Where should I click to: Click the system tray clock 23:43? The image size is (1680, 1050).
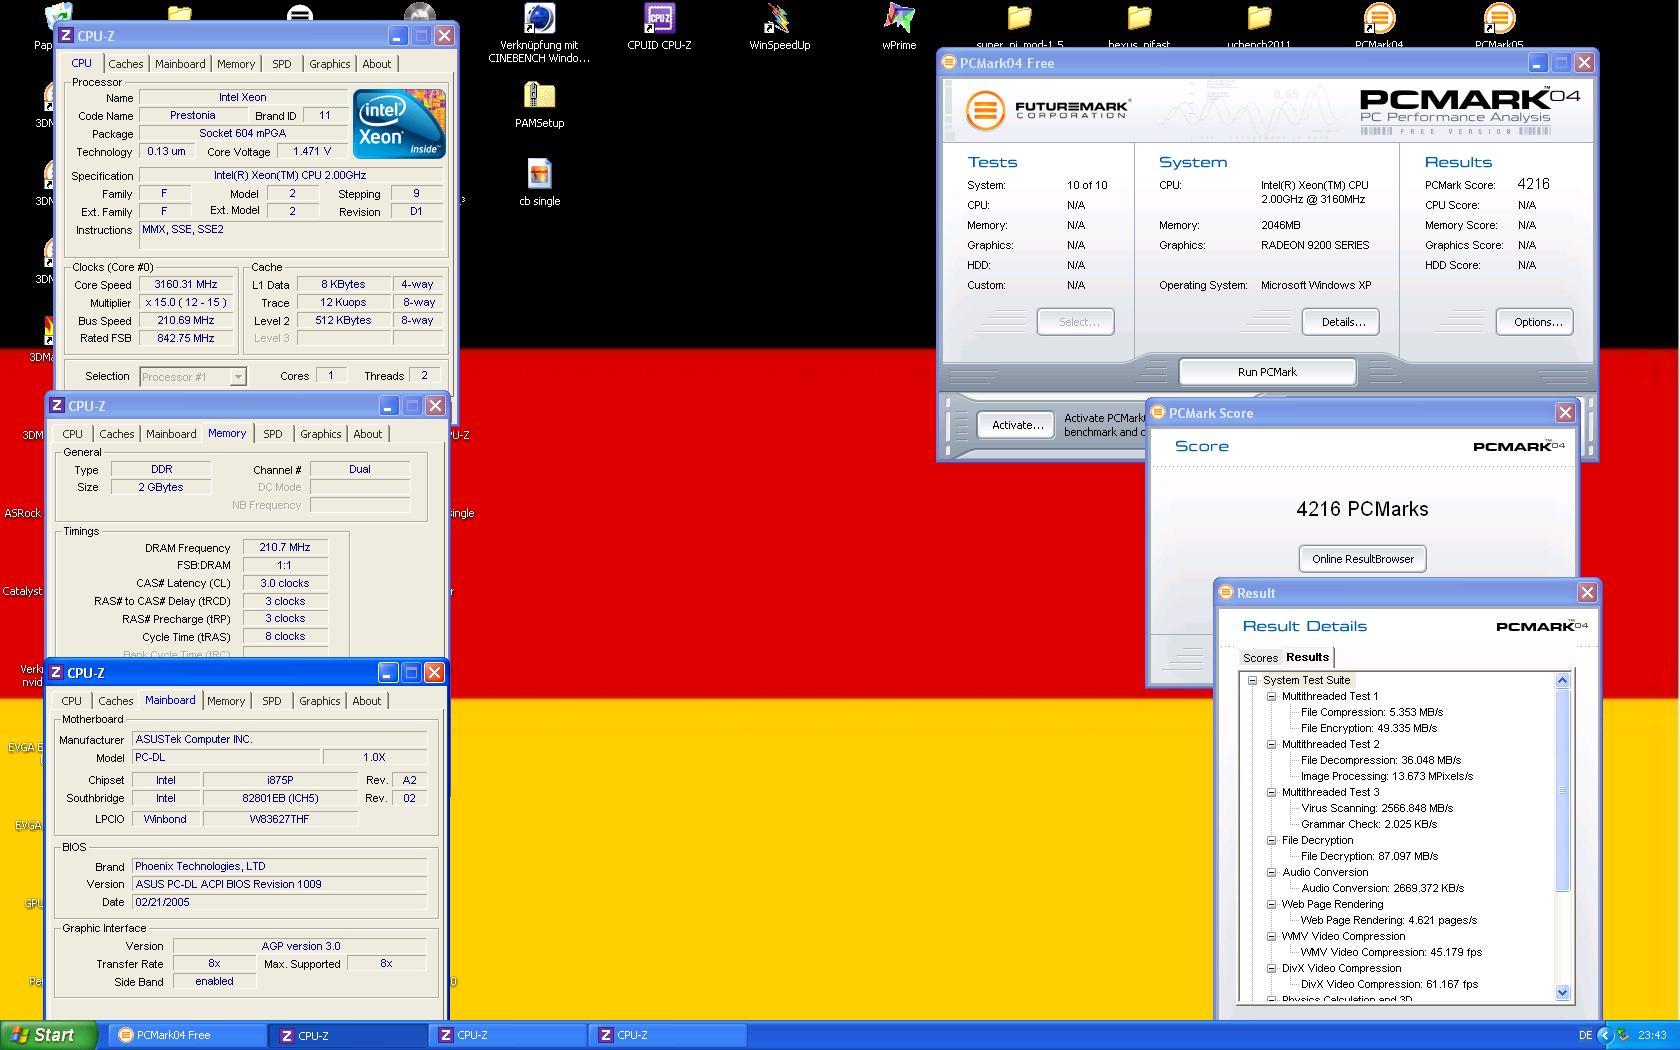(x=1652, y=1035)
